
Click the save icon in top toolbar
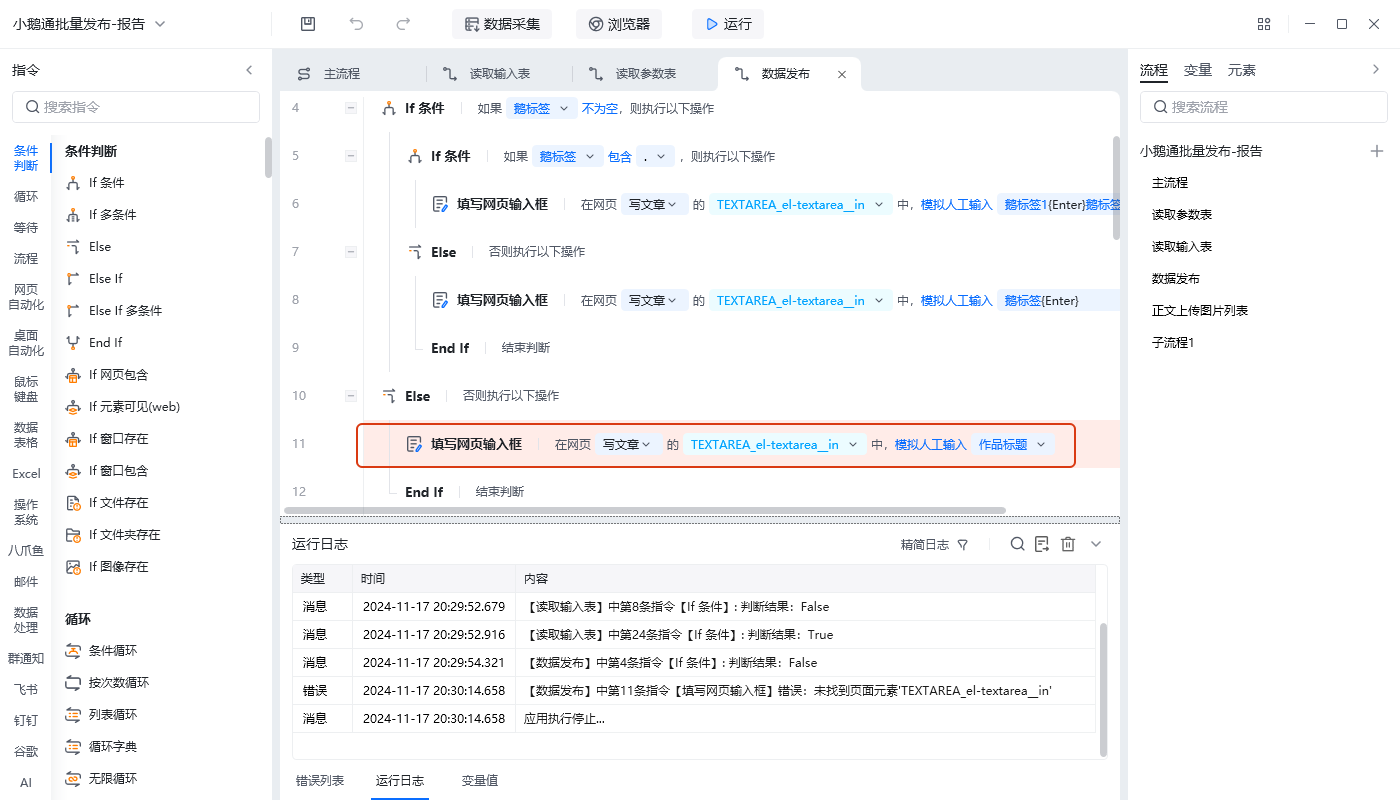308,24
